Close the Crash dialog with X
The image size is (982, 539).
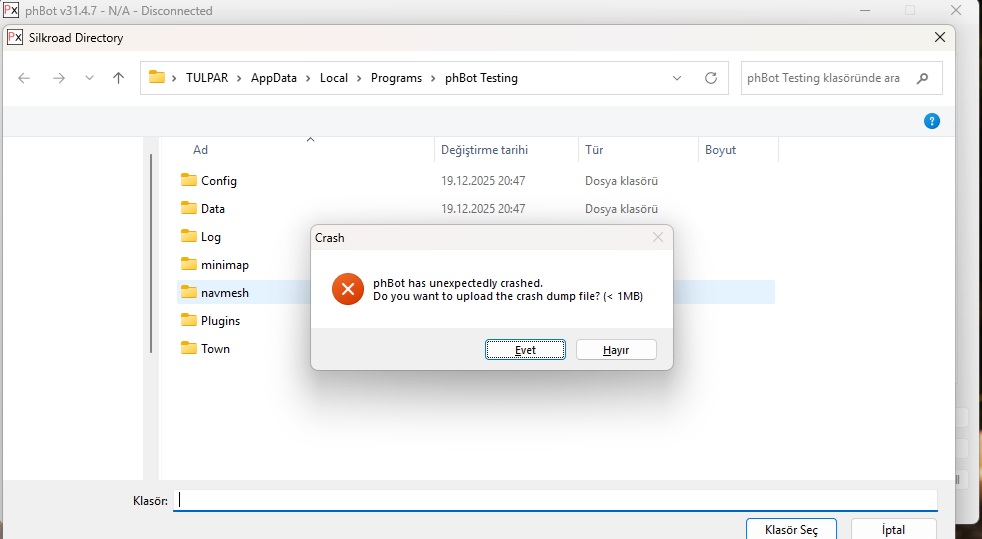click(657, 238)
